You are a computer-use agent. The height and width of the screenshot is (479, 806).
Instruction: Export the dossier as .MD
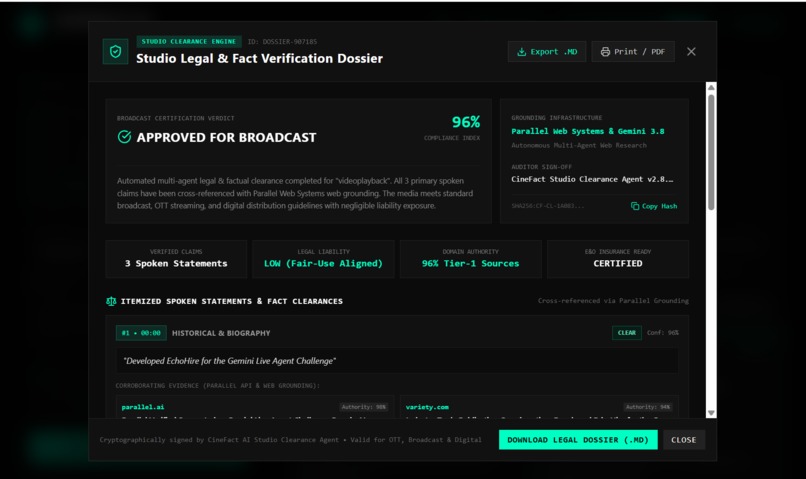click(x=547, y=51)
